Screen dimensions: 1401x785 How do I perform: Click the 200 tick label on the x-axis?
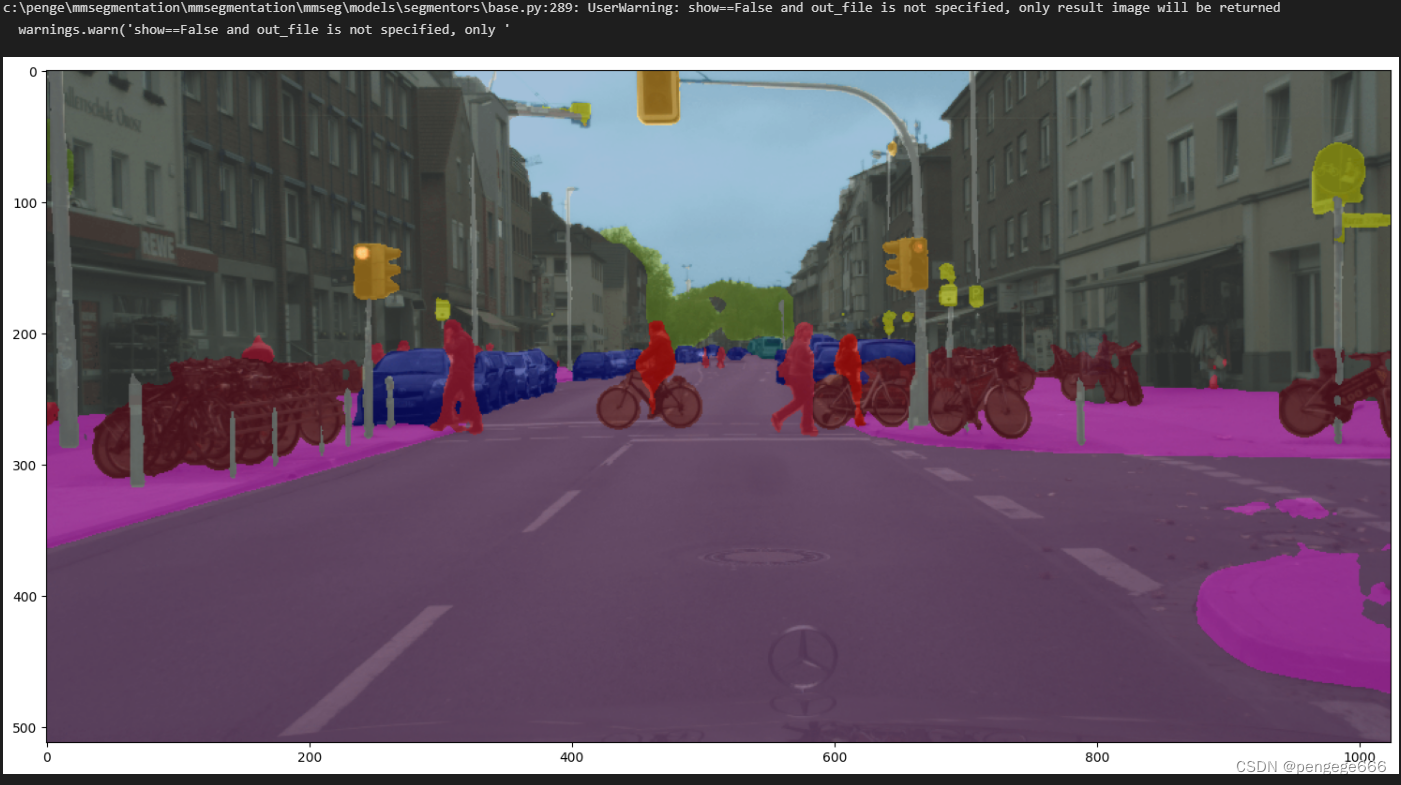coord(309,757)
